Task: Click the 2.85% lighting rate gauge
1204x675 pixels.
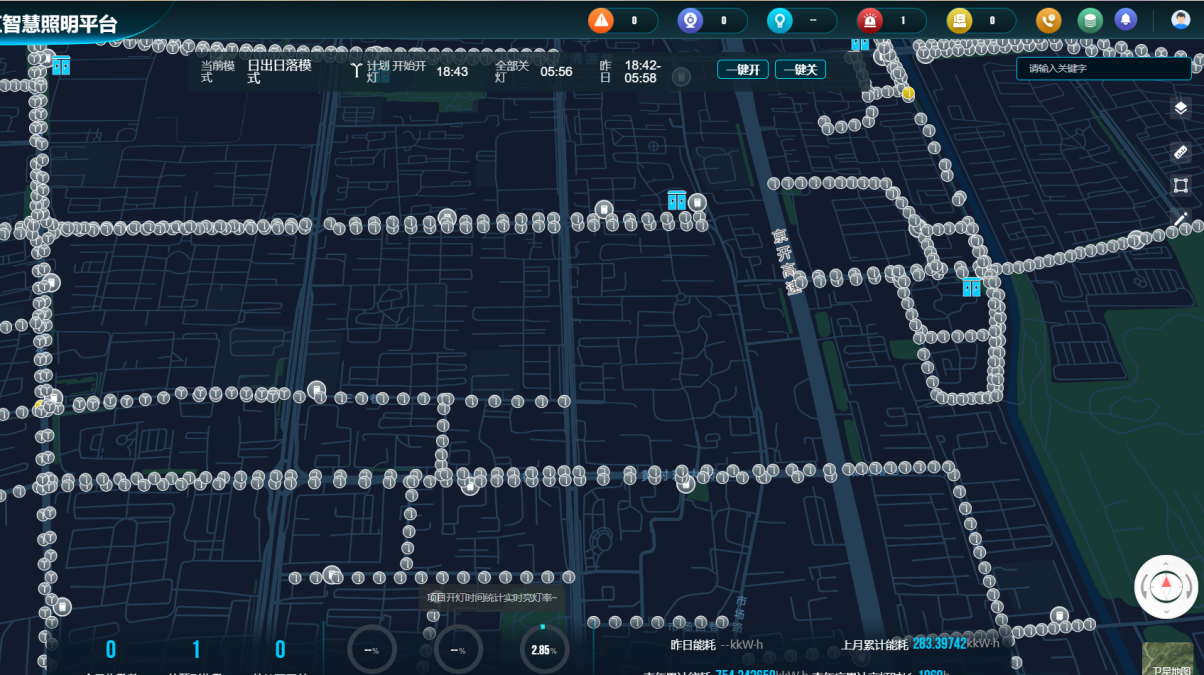Action: (x=544, y=650)
